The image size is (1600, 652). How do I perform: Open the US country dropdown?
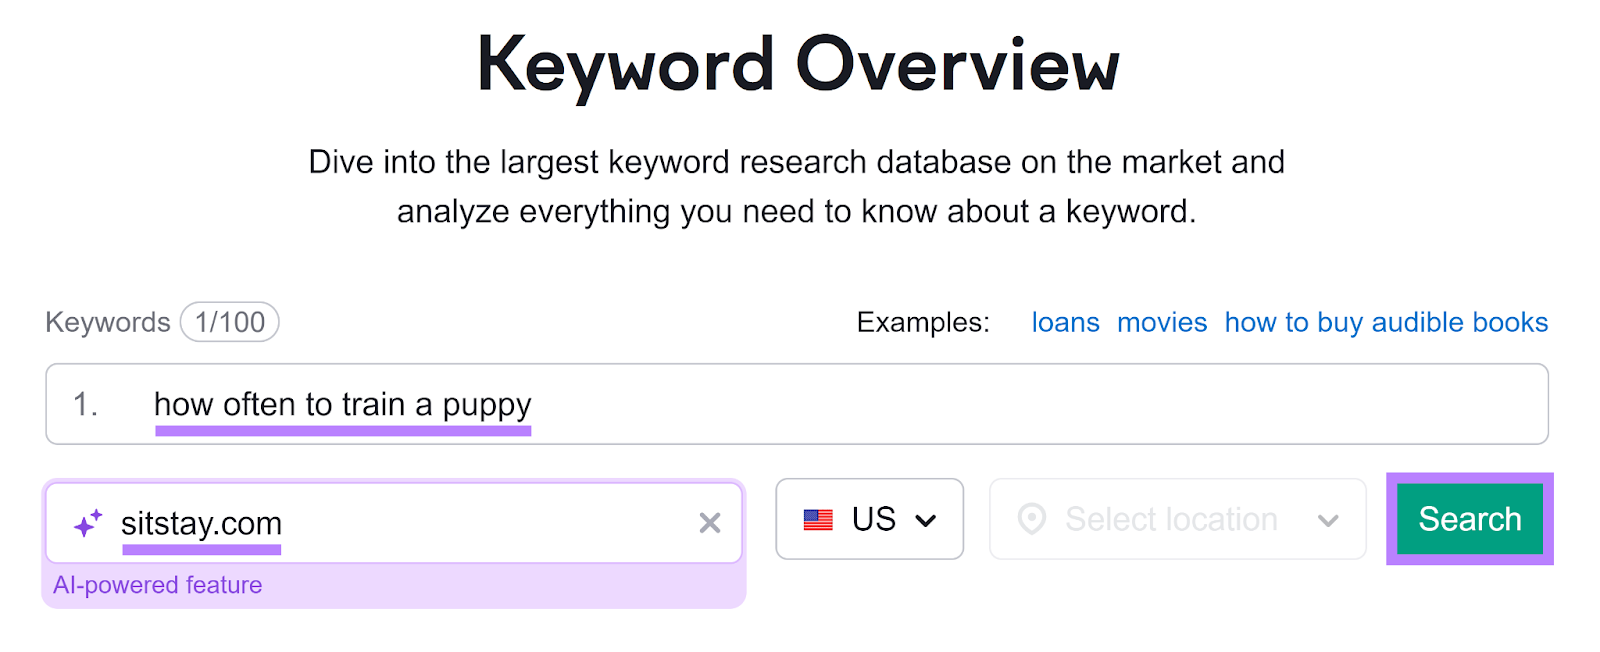(869, 519)
